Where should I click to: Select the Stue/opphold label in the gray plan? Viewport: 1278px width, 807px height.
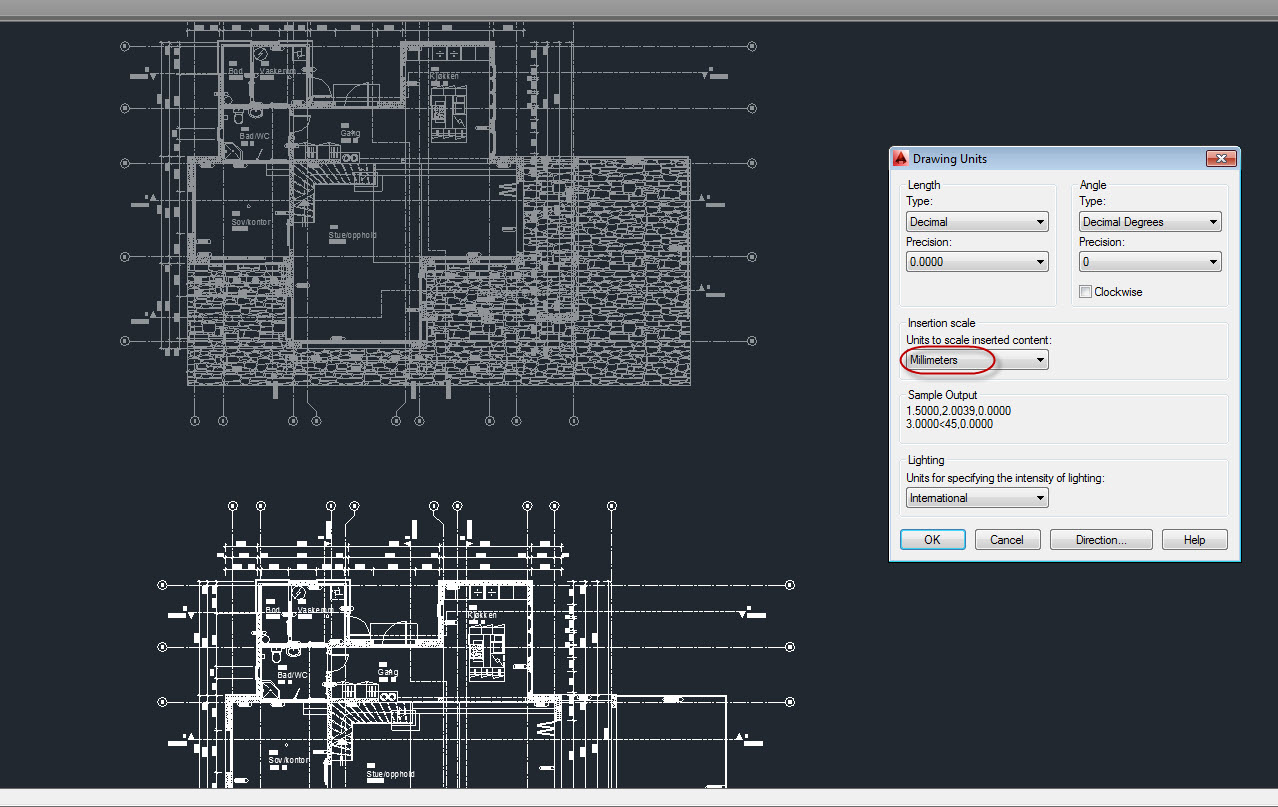tap(352, 236)
